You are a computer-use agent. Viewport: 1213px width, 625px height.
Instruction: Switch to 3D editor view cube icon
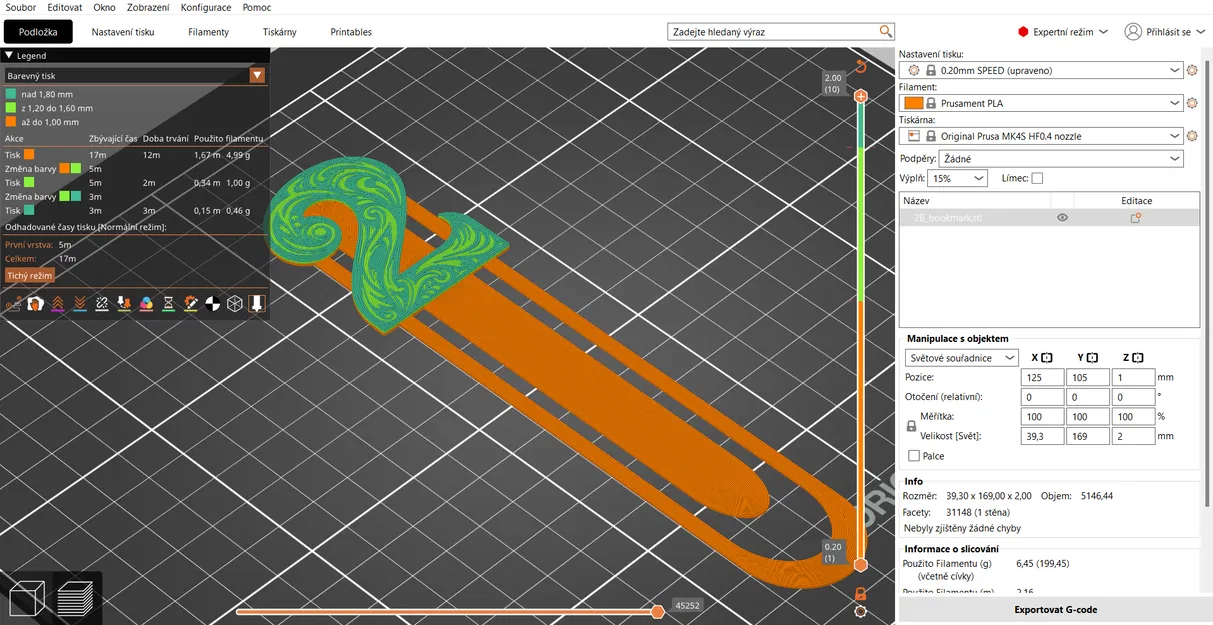pyautogui.click(x=25, y=598)
